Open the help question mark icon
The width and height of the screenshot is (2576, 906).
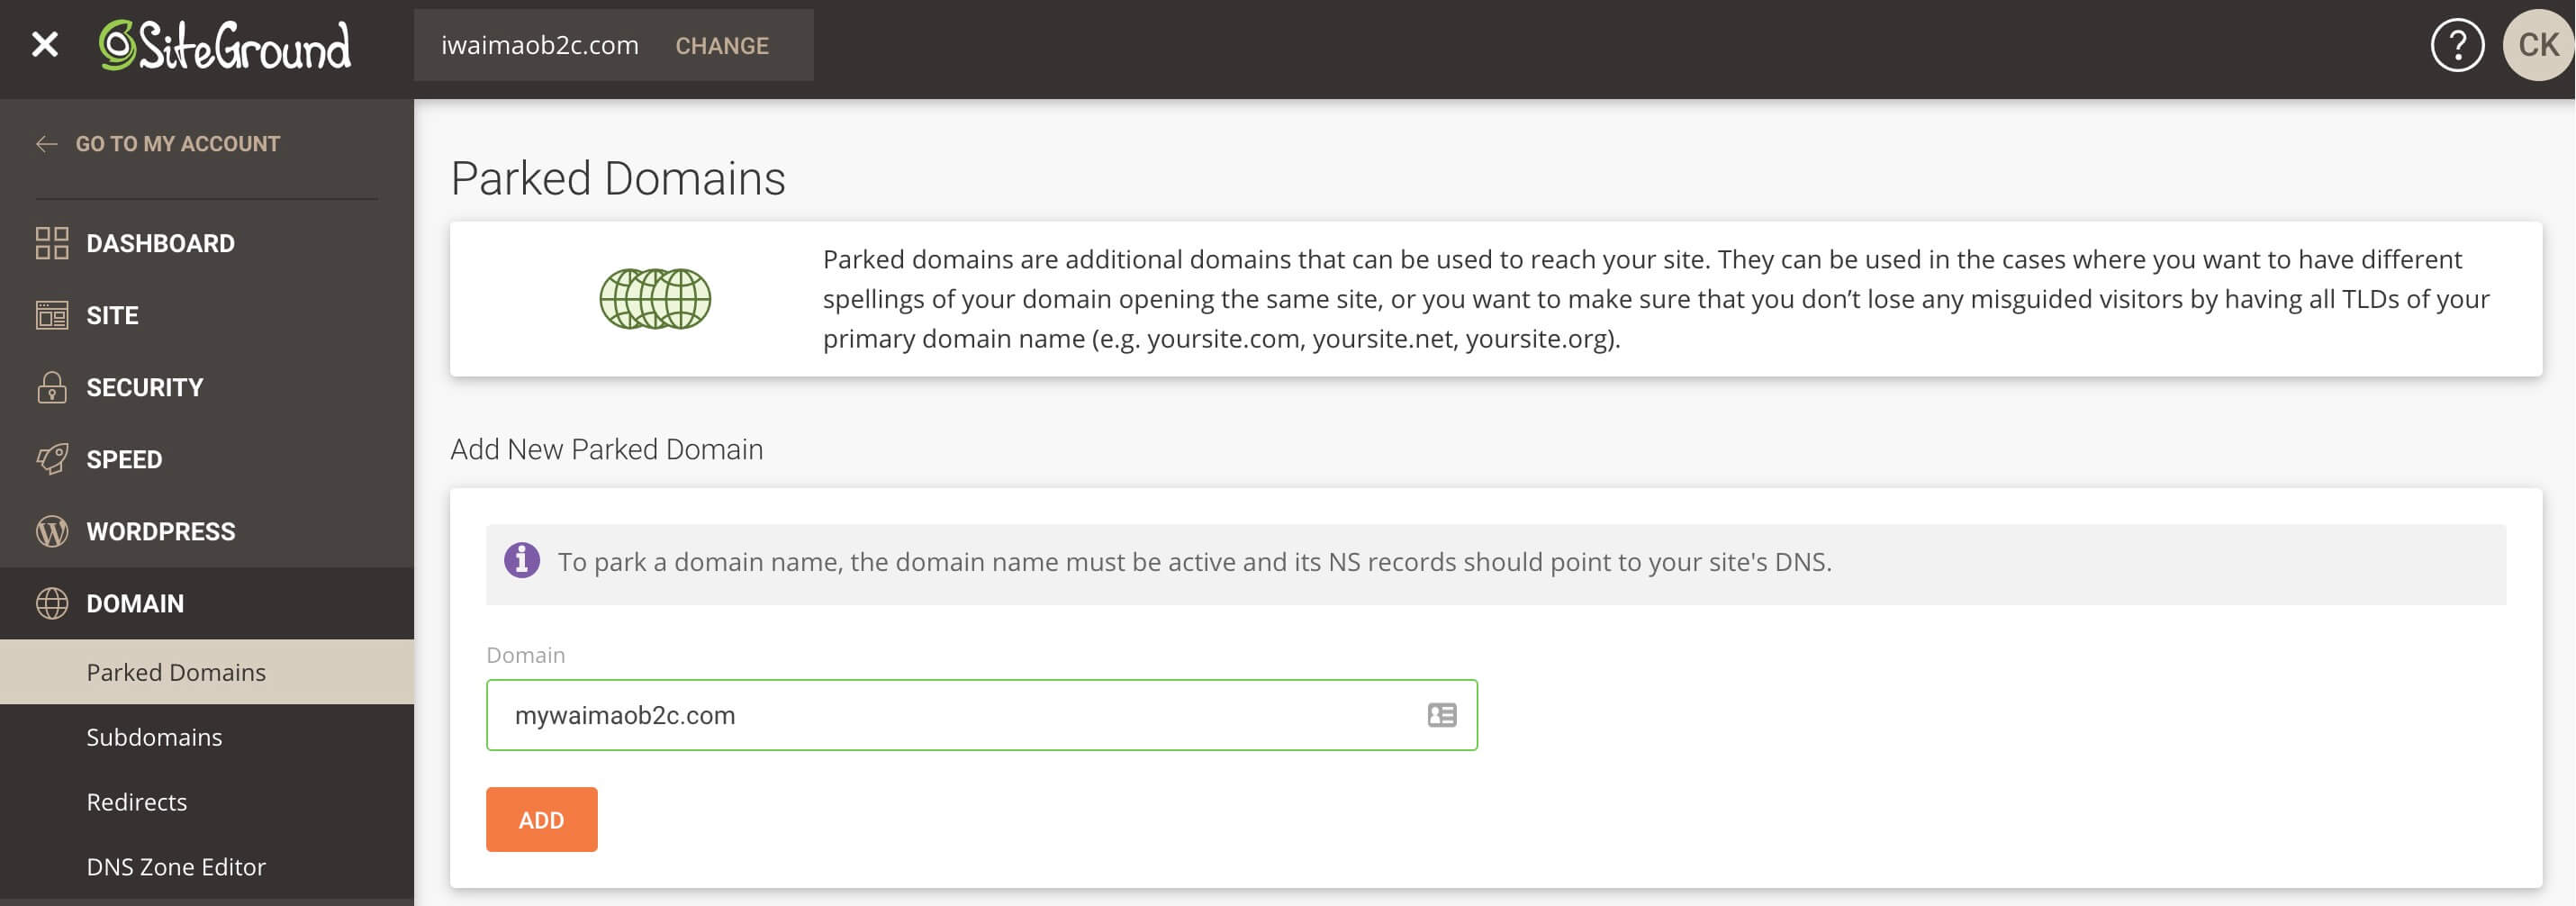pyautogui.click(x=2456, y=45)
